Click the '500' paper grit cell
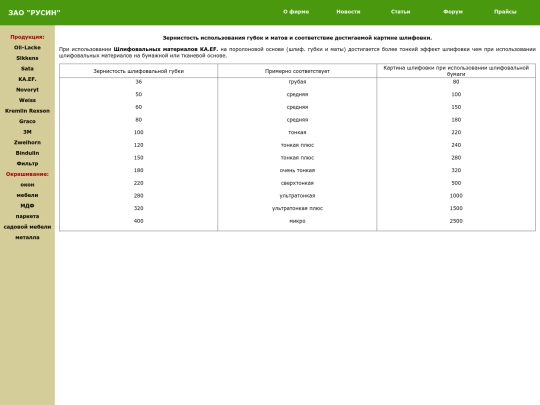 pyautogui.click(x=456, y=183)
